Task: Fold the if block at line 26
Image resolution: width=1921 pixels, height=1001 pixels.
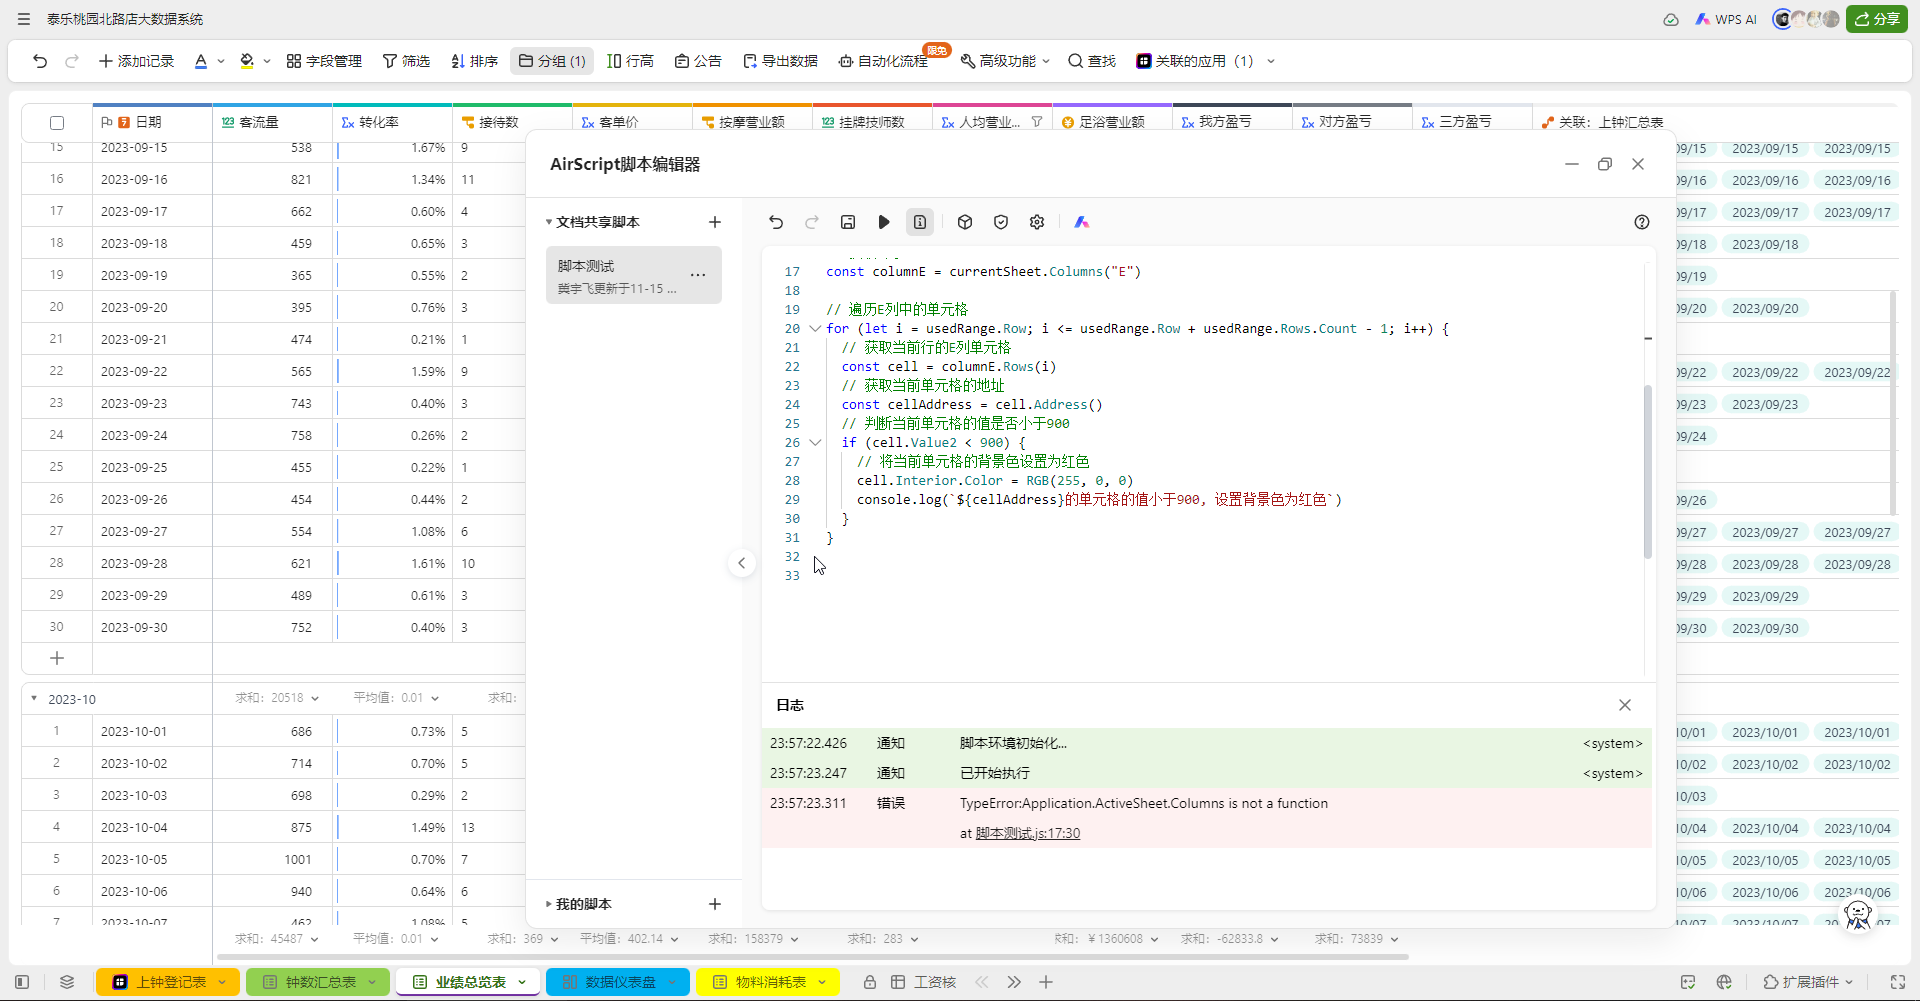Action: tap(815, 442)
